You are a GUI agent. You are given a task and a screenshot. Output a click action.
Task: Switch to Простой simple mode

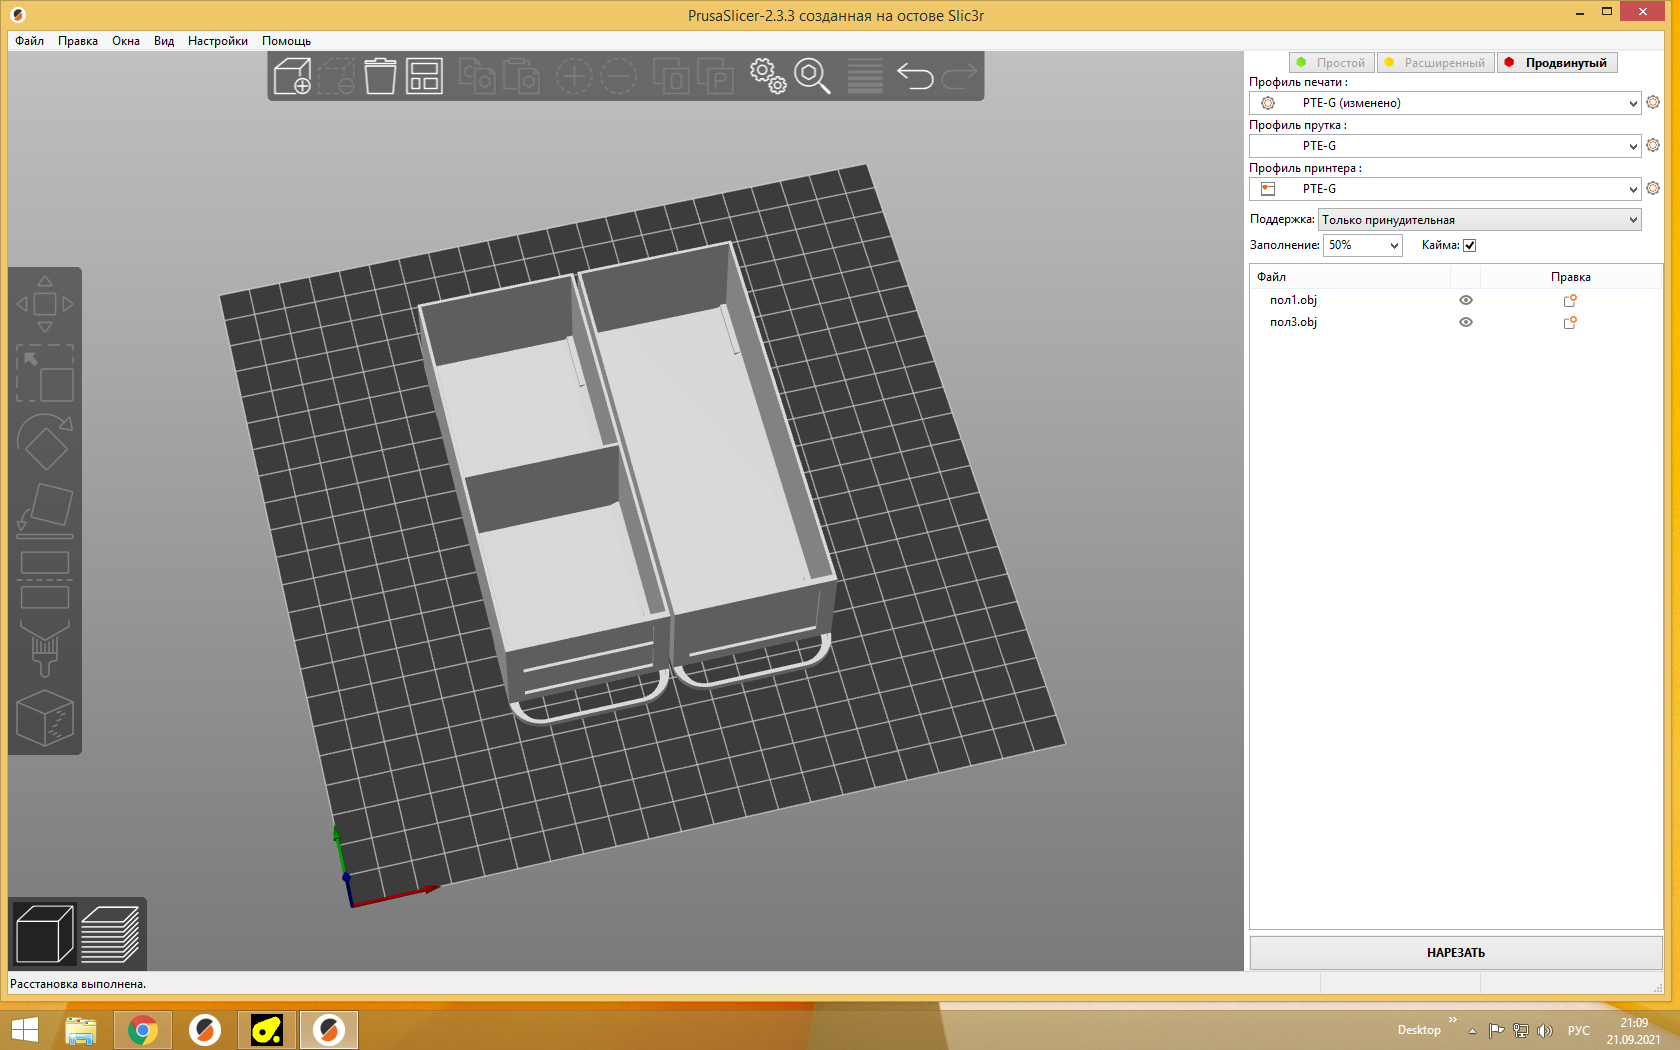(x=1332, y=63)
